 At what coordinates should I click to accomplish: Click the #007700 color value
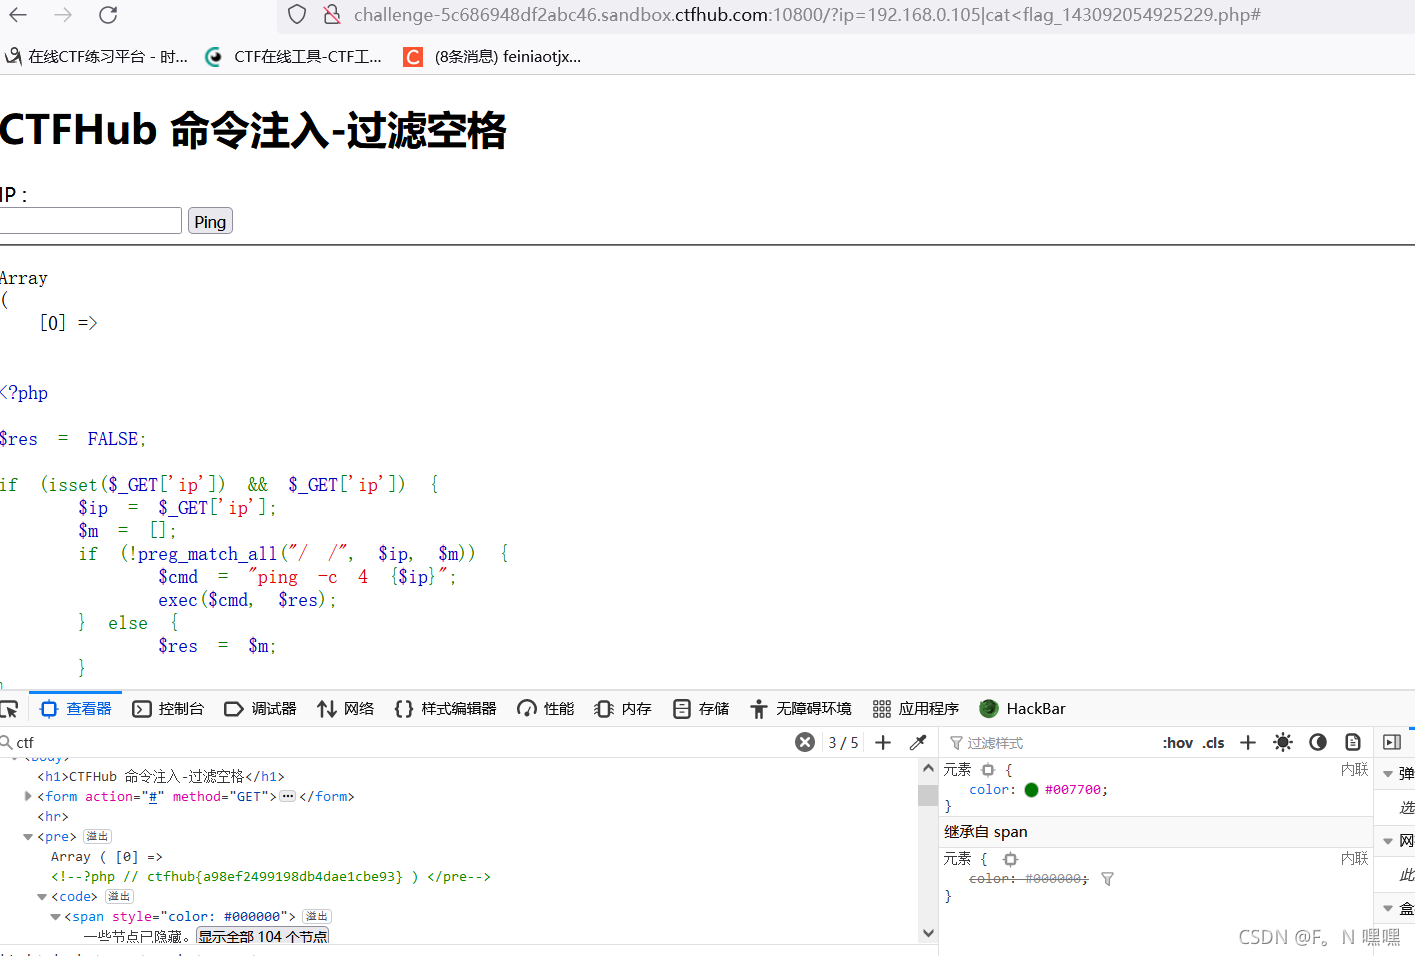1073,790
